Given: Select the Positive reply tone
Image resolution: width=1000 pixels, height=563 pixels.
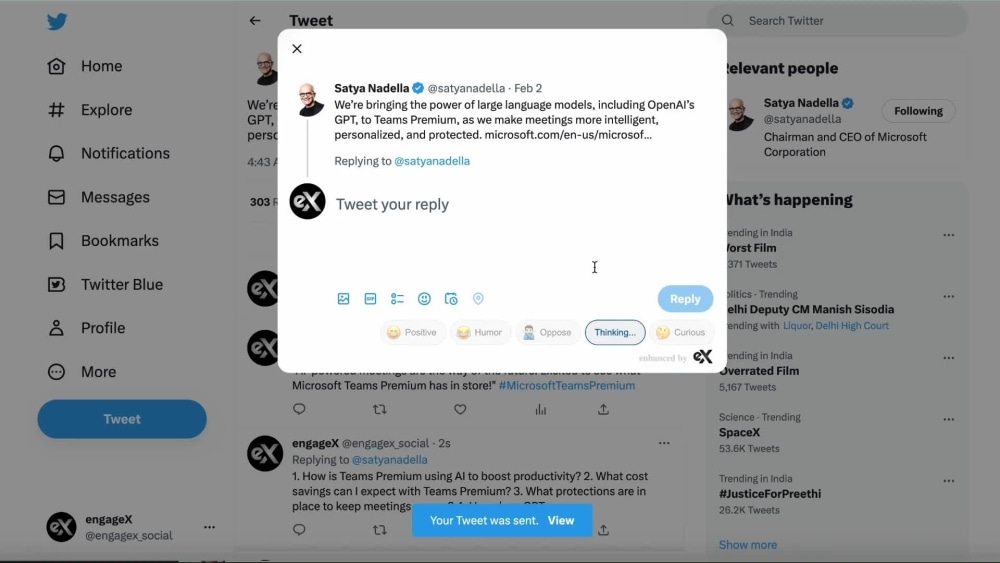Looking at the screenshot, I should click(412, 332).
